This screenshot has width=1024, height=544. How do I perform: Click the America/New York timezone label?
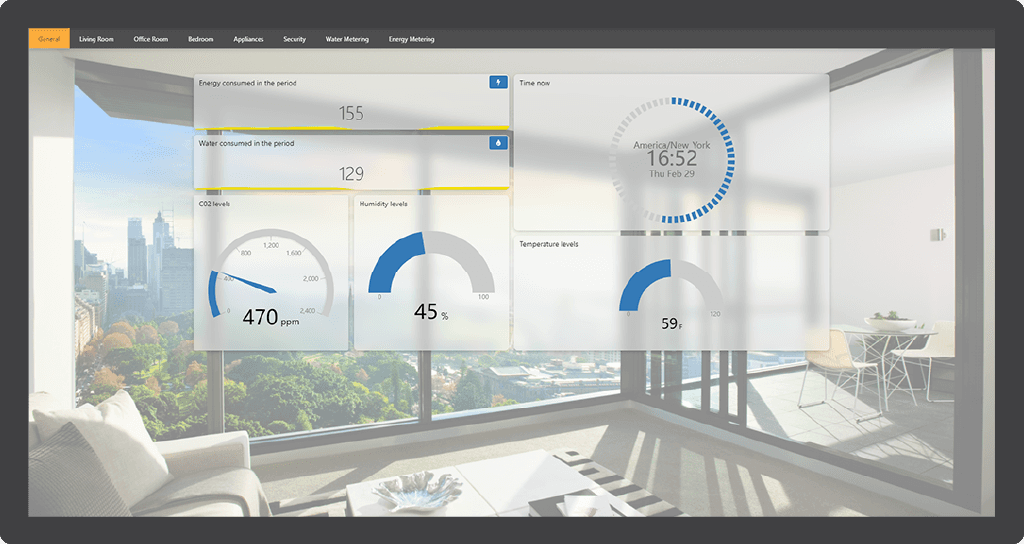672,145
